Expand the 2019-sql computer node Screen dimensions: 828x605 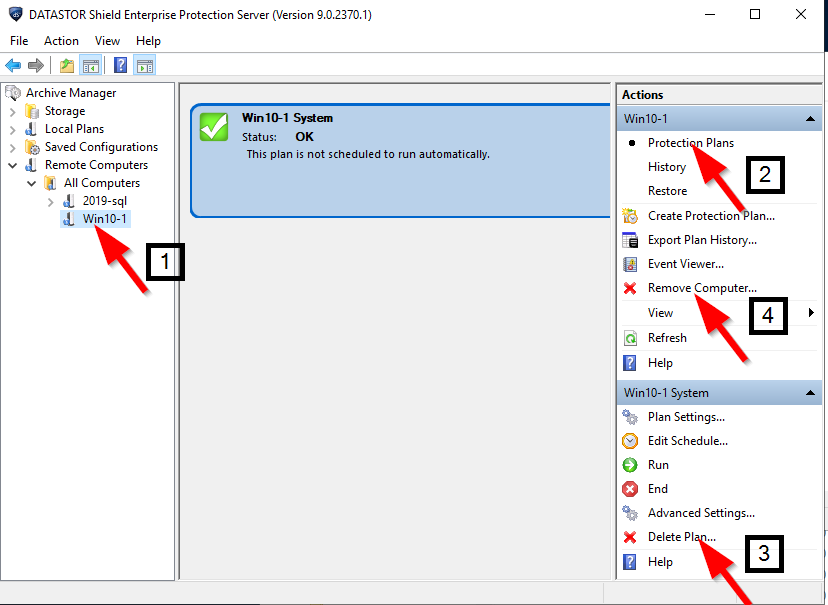click(x=50, y=202)
